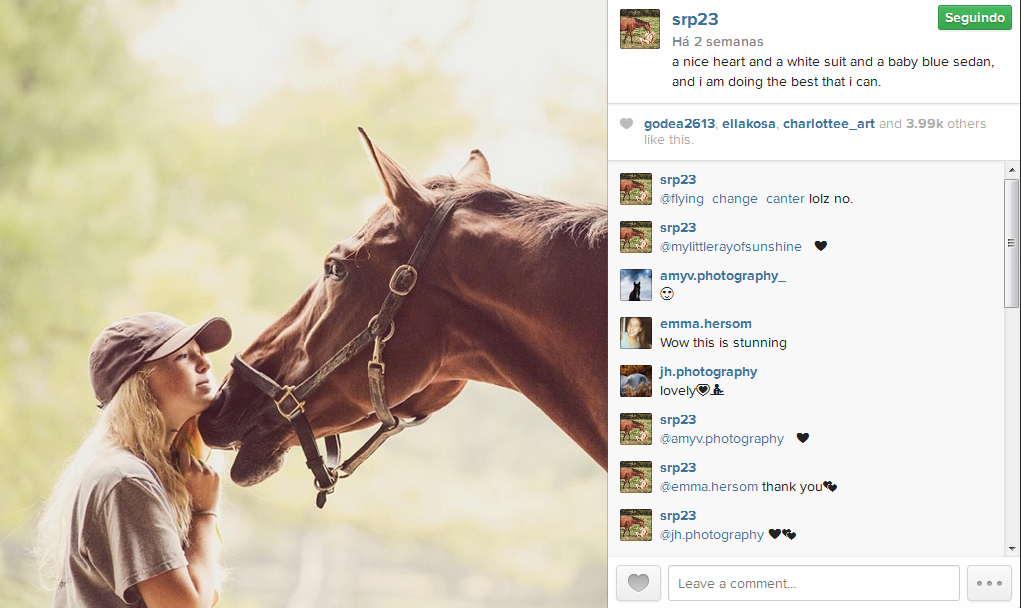Click the comments scrollbar down arrow
This screenshot has width=1021, height=608.
coord(1011,549)
